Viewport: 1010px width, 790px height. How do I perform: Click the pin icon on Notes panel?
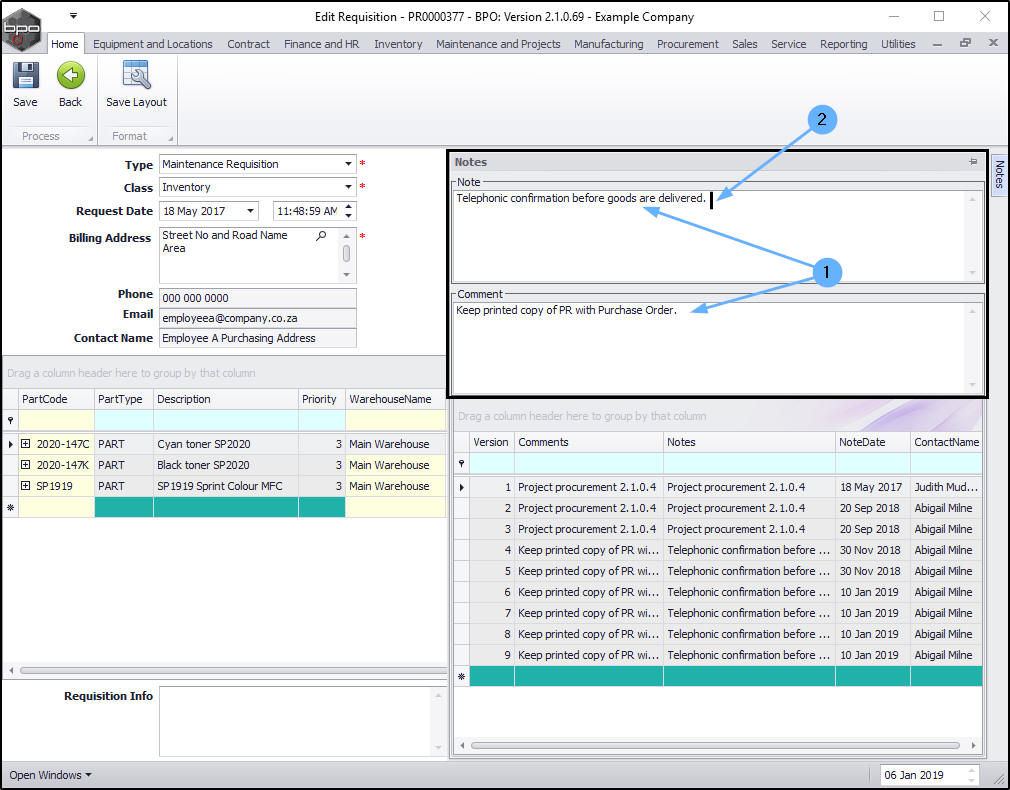(972, 162)
